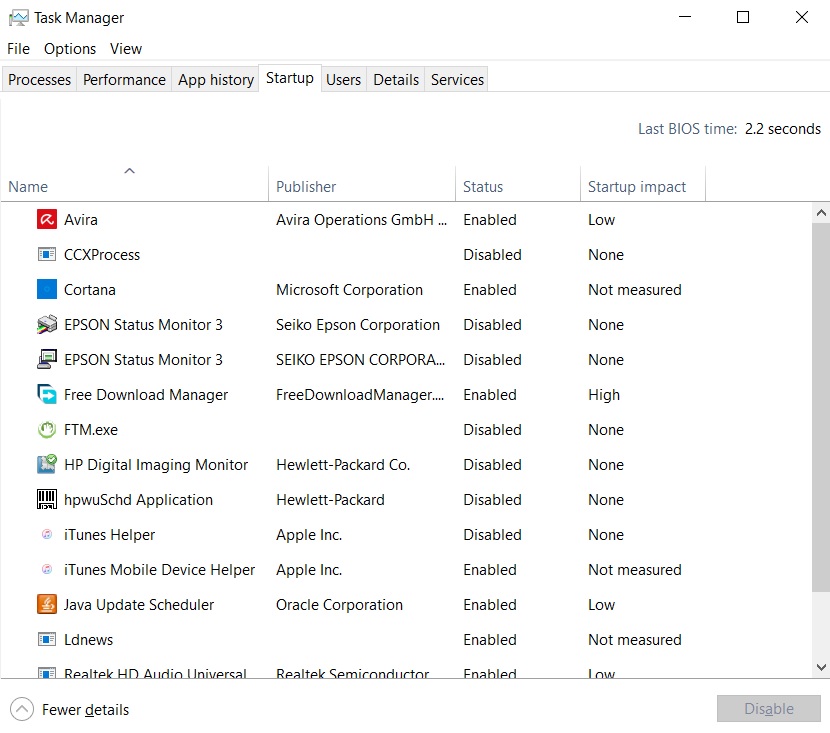Click the scrollbar down arrow
This screenshot has width=830, height=733.
(x=821, y=667)
